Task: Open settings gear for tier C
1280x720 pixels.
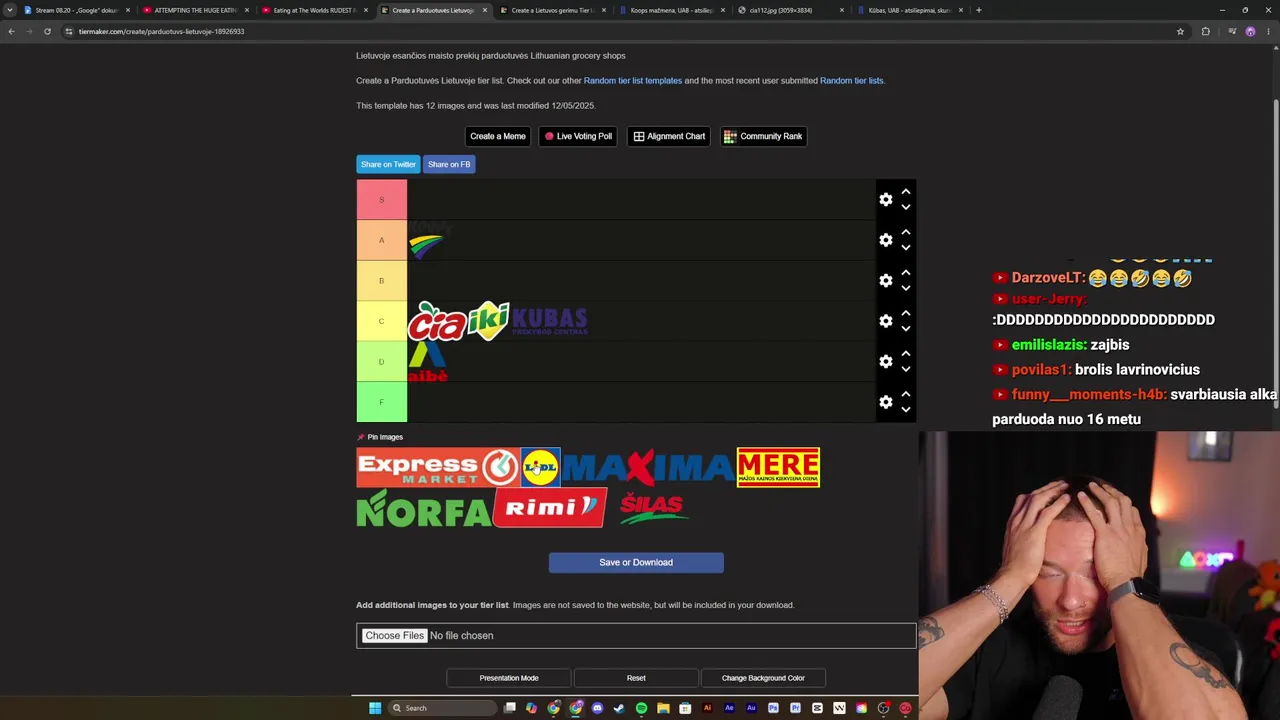Action: click(886, 321)
